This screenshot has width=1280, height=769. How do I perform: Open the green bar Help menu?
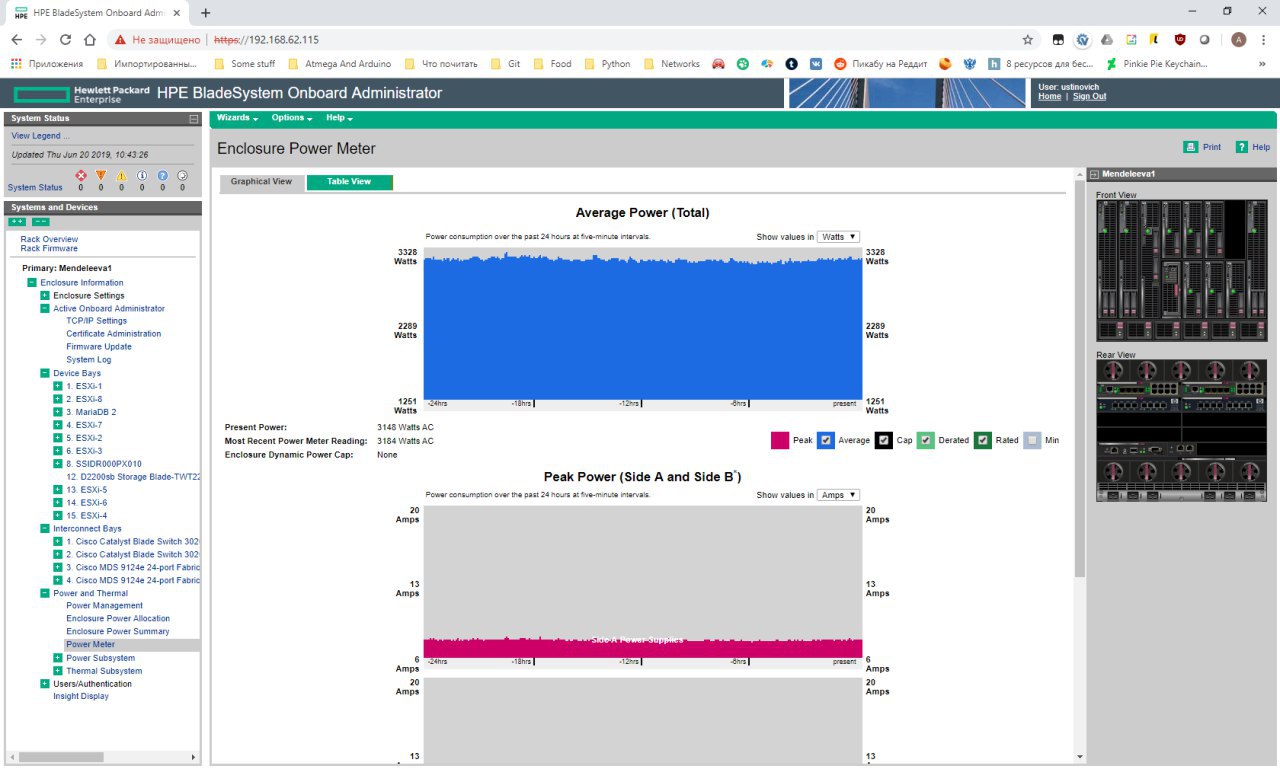click(x=340, y=118)
